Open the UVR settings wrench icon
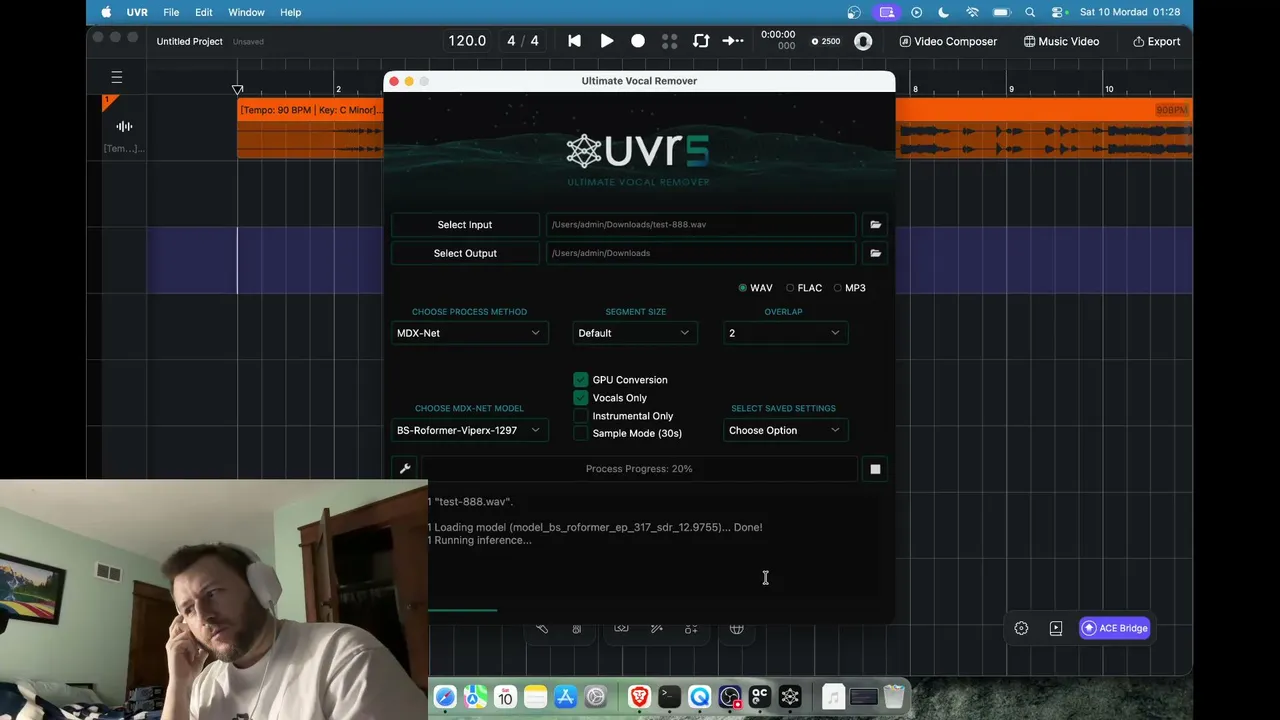1280x720 pixels. point(405,468)
